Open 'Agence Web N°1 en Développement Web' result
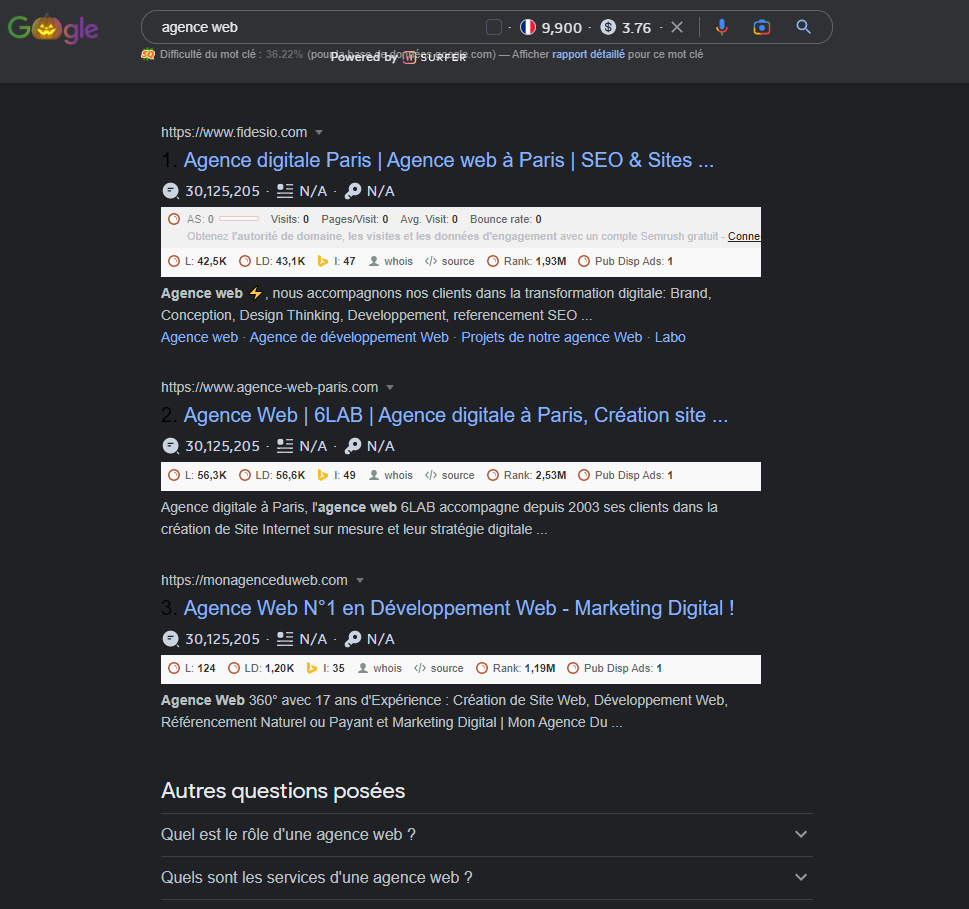The width and height of the screenshot is (969, 909). [459, 608]
